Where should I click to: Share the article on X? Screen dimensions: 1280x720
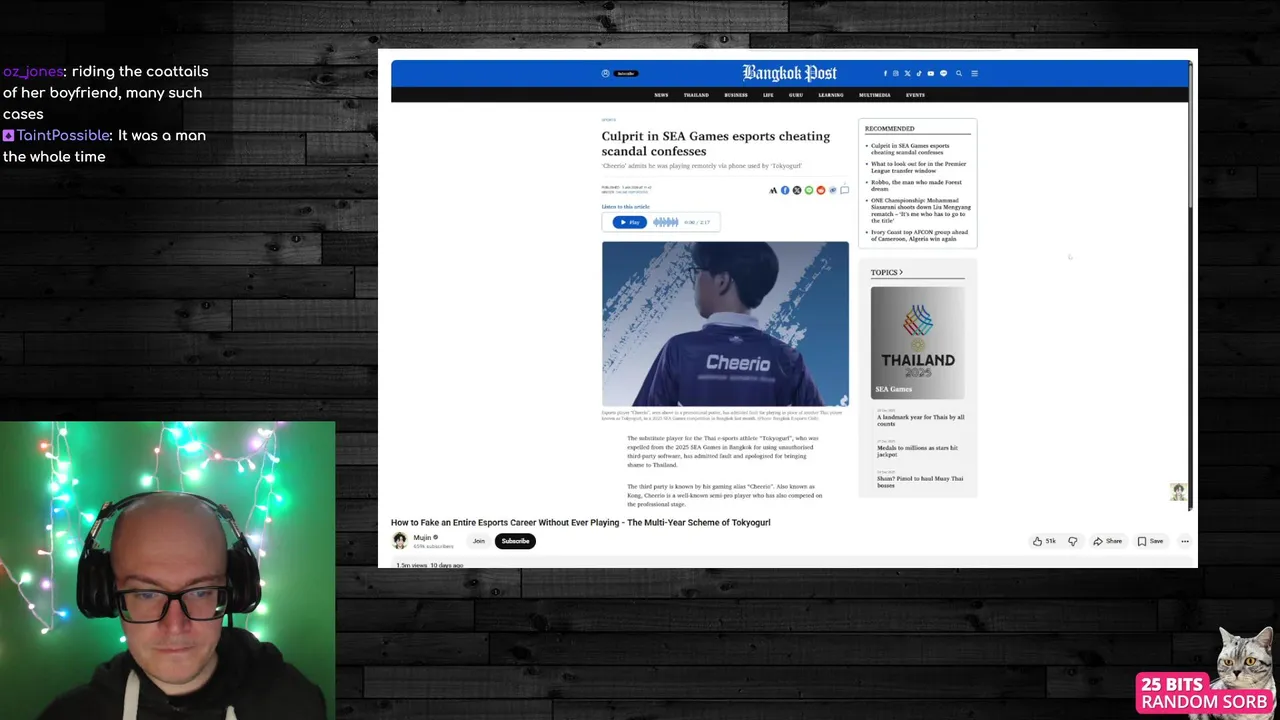tap(797, 190)
